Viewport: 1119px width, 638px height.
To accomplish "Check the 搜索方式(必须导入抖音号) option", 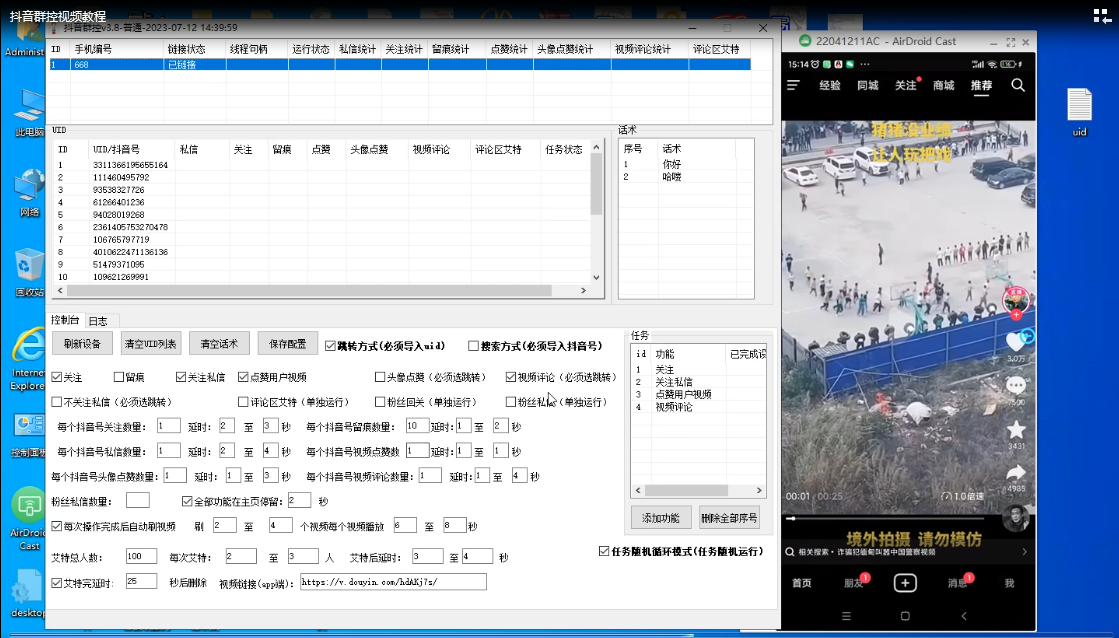I will (473, 346).
